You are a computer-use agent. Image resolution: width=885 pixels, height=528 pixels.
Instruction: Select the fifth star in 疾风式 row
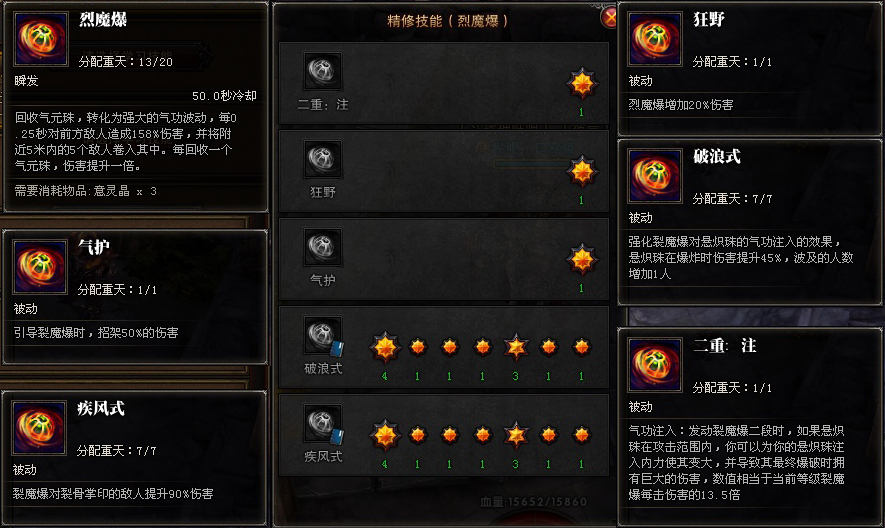[x=516, y=435]
